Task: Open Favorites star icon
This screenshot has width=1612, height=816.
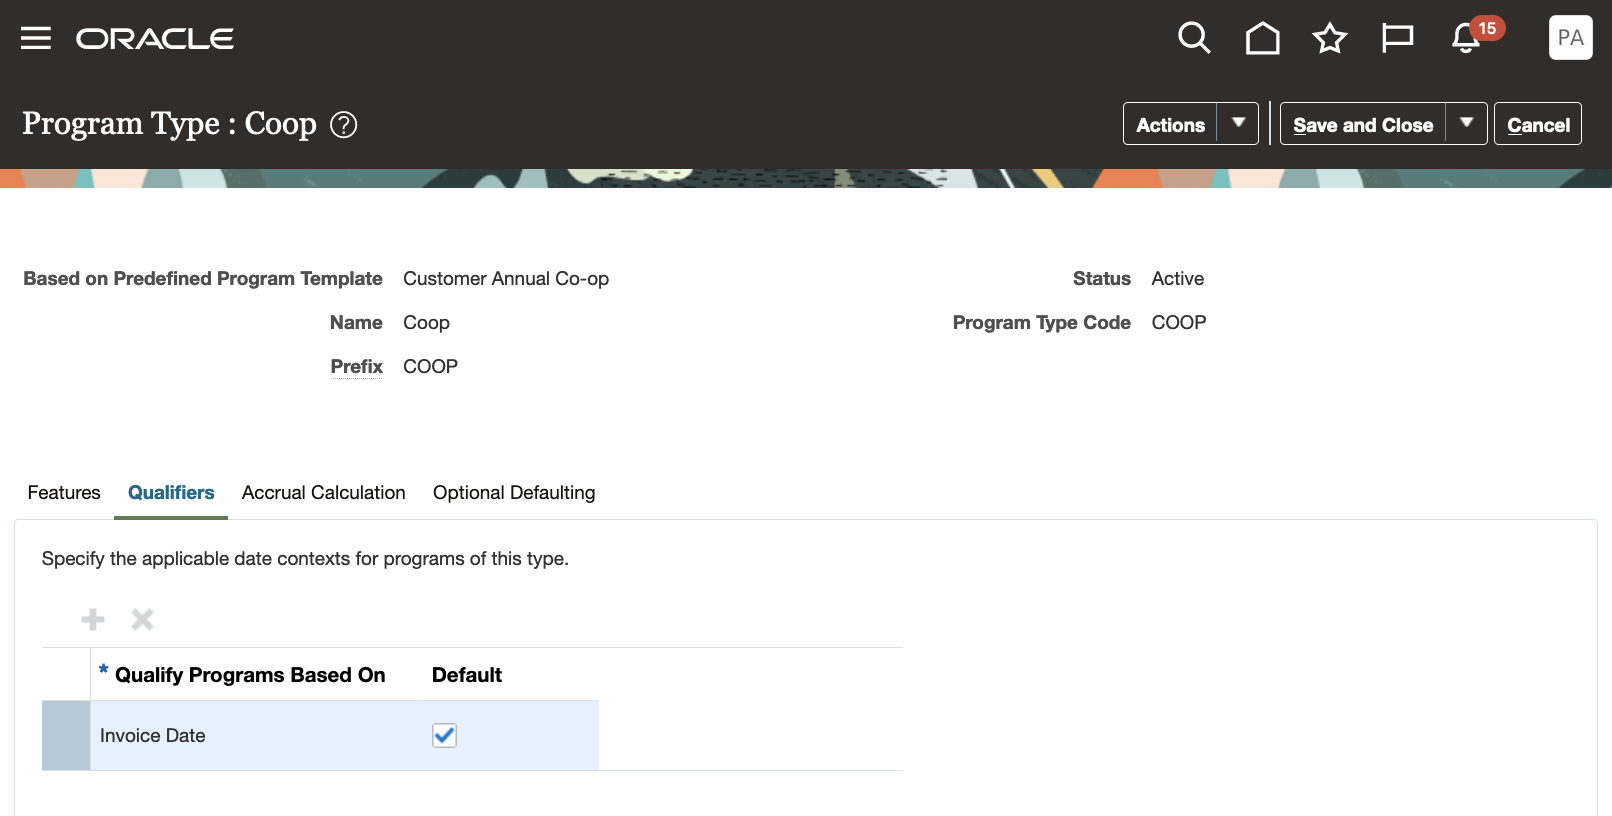Action: (1330, 38)
